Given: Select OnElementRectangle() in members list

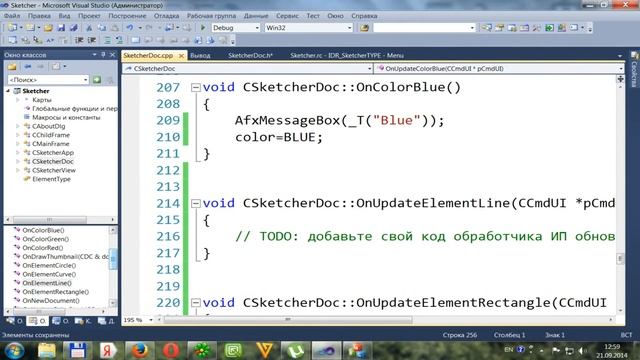Looking at the screenshot, I should [x=56, y=292].
